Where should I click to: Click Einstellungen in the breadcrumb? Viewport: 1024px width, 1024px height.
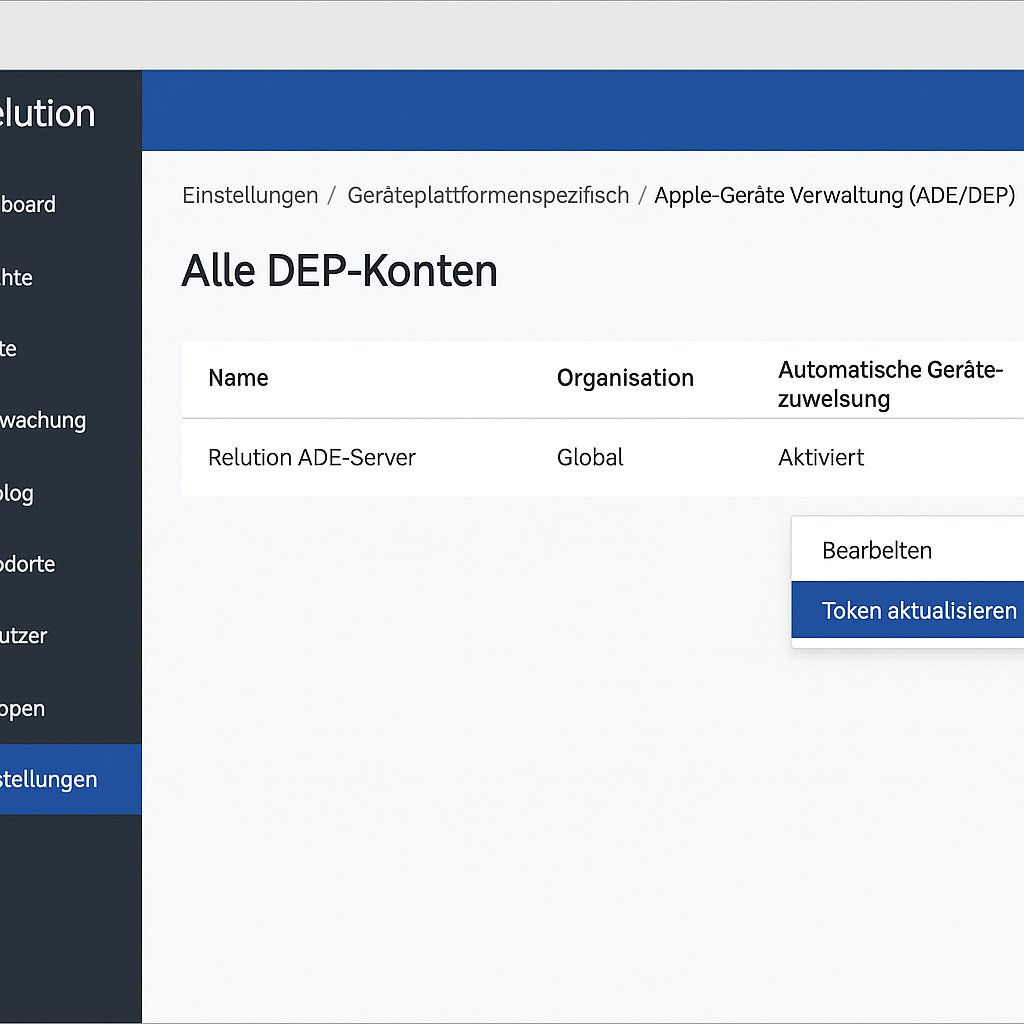[250, 195]
